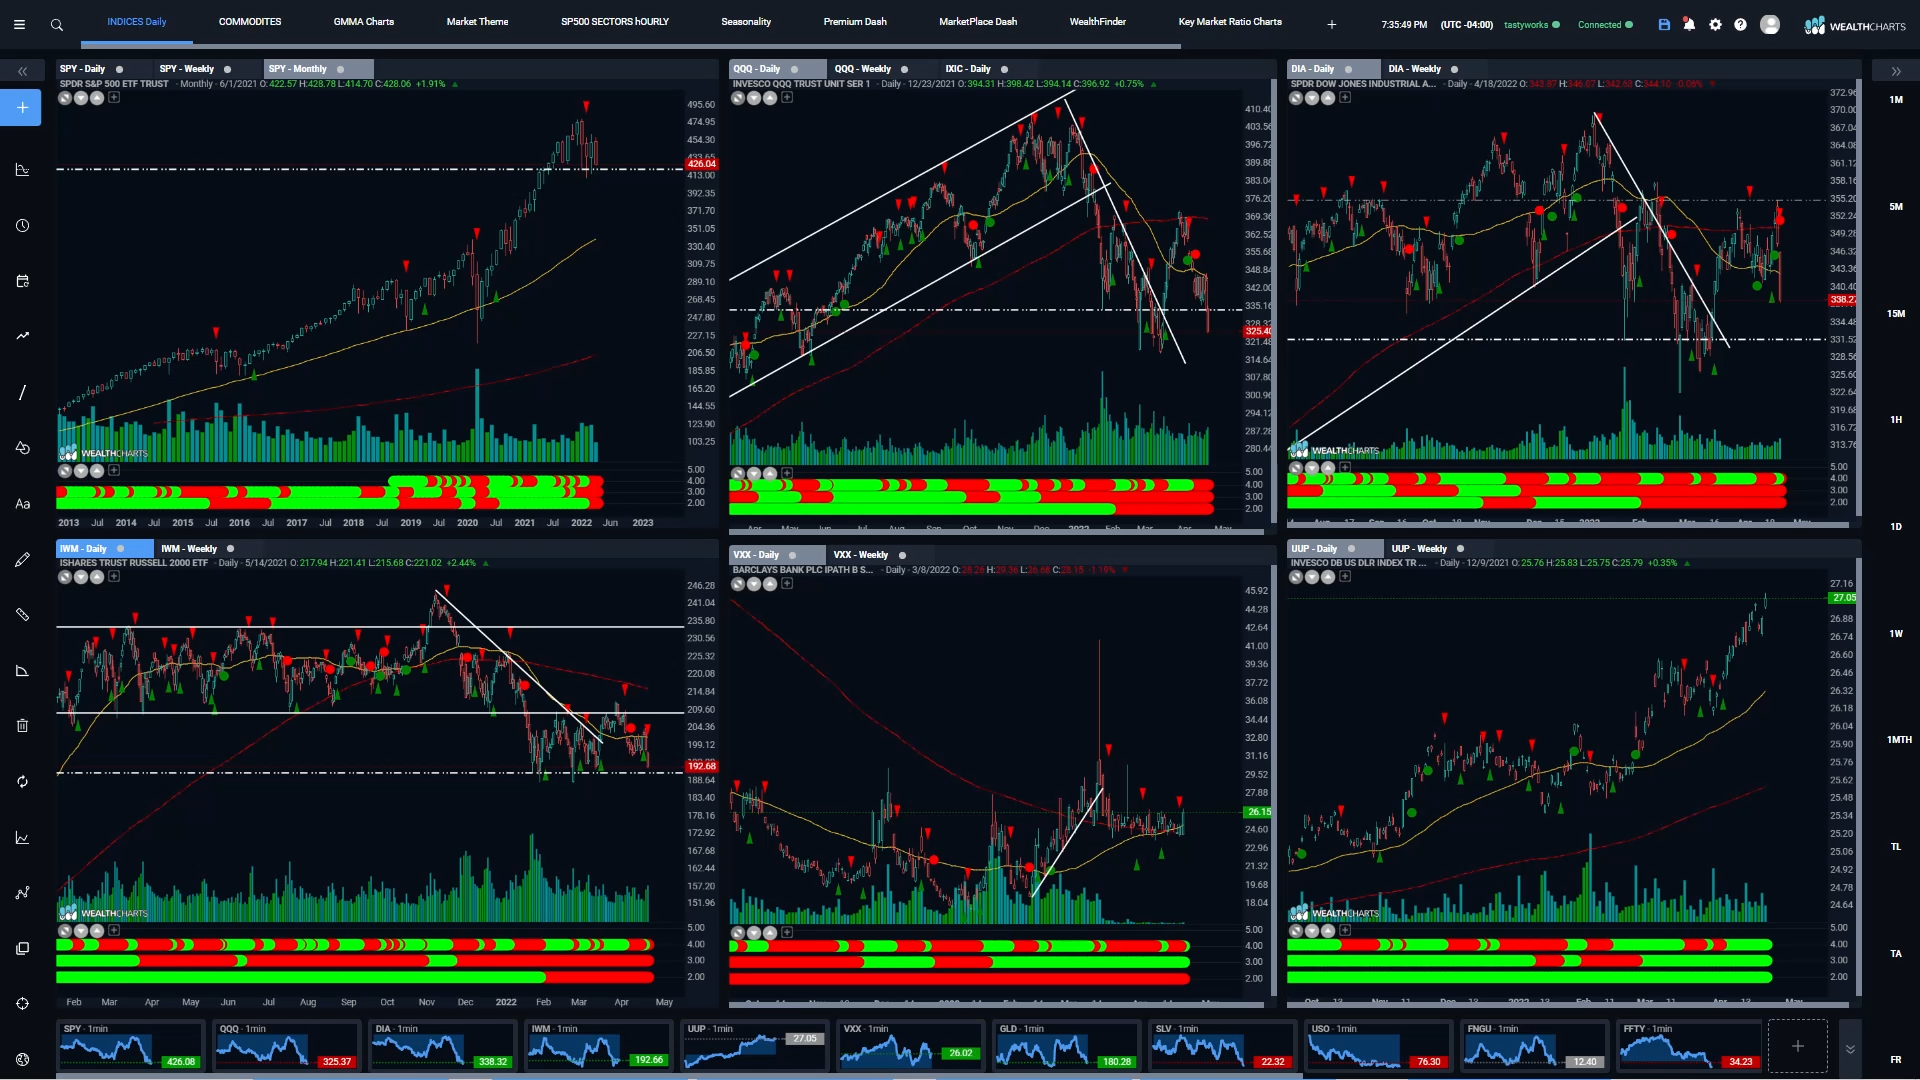Screen dimensions: 1920x1080
Task: Click the TA button in right panel
Action: pos(1896,954)
